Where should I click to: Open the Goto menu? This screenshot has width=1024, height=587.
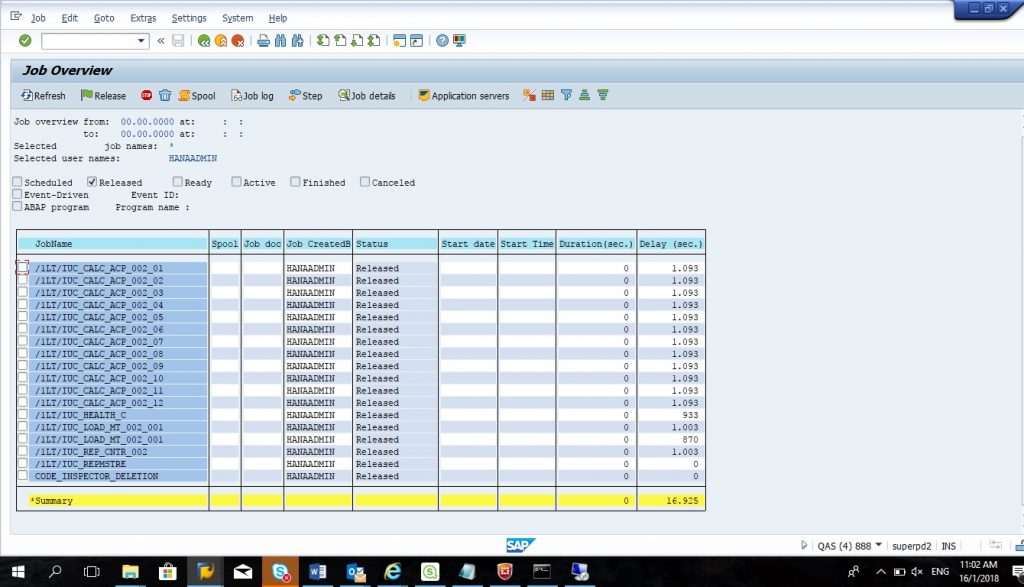point(104,18)
